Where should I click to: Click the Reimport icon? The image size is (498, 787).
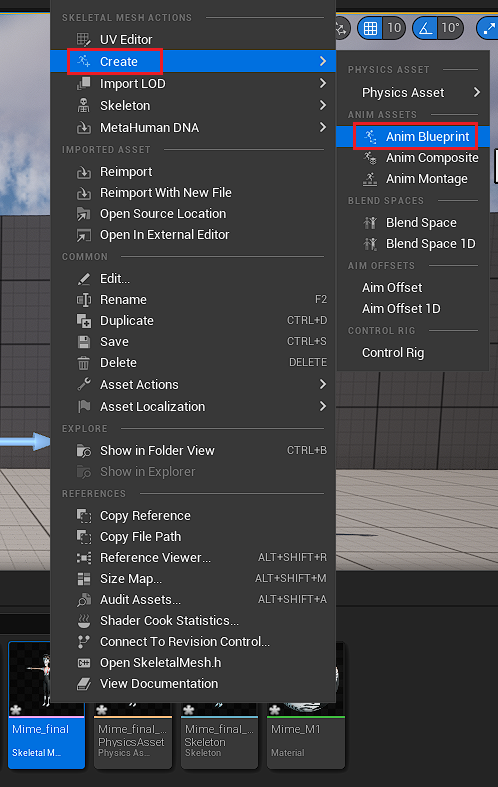pos(83,172)
